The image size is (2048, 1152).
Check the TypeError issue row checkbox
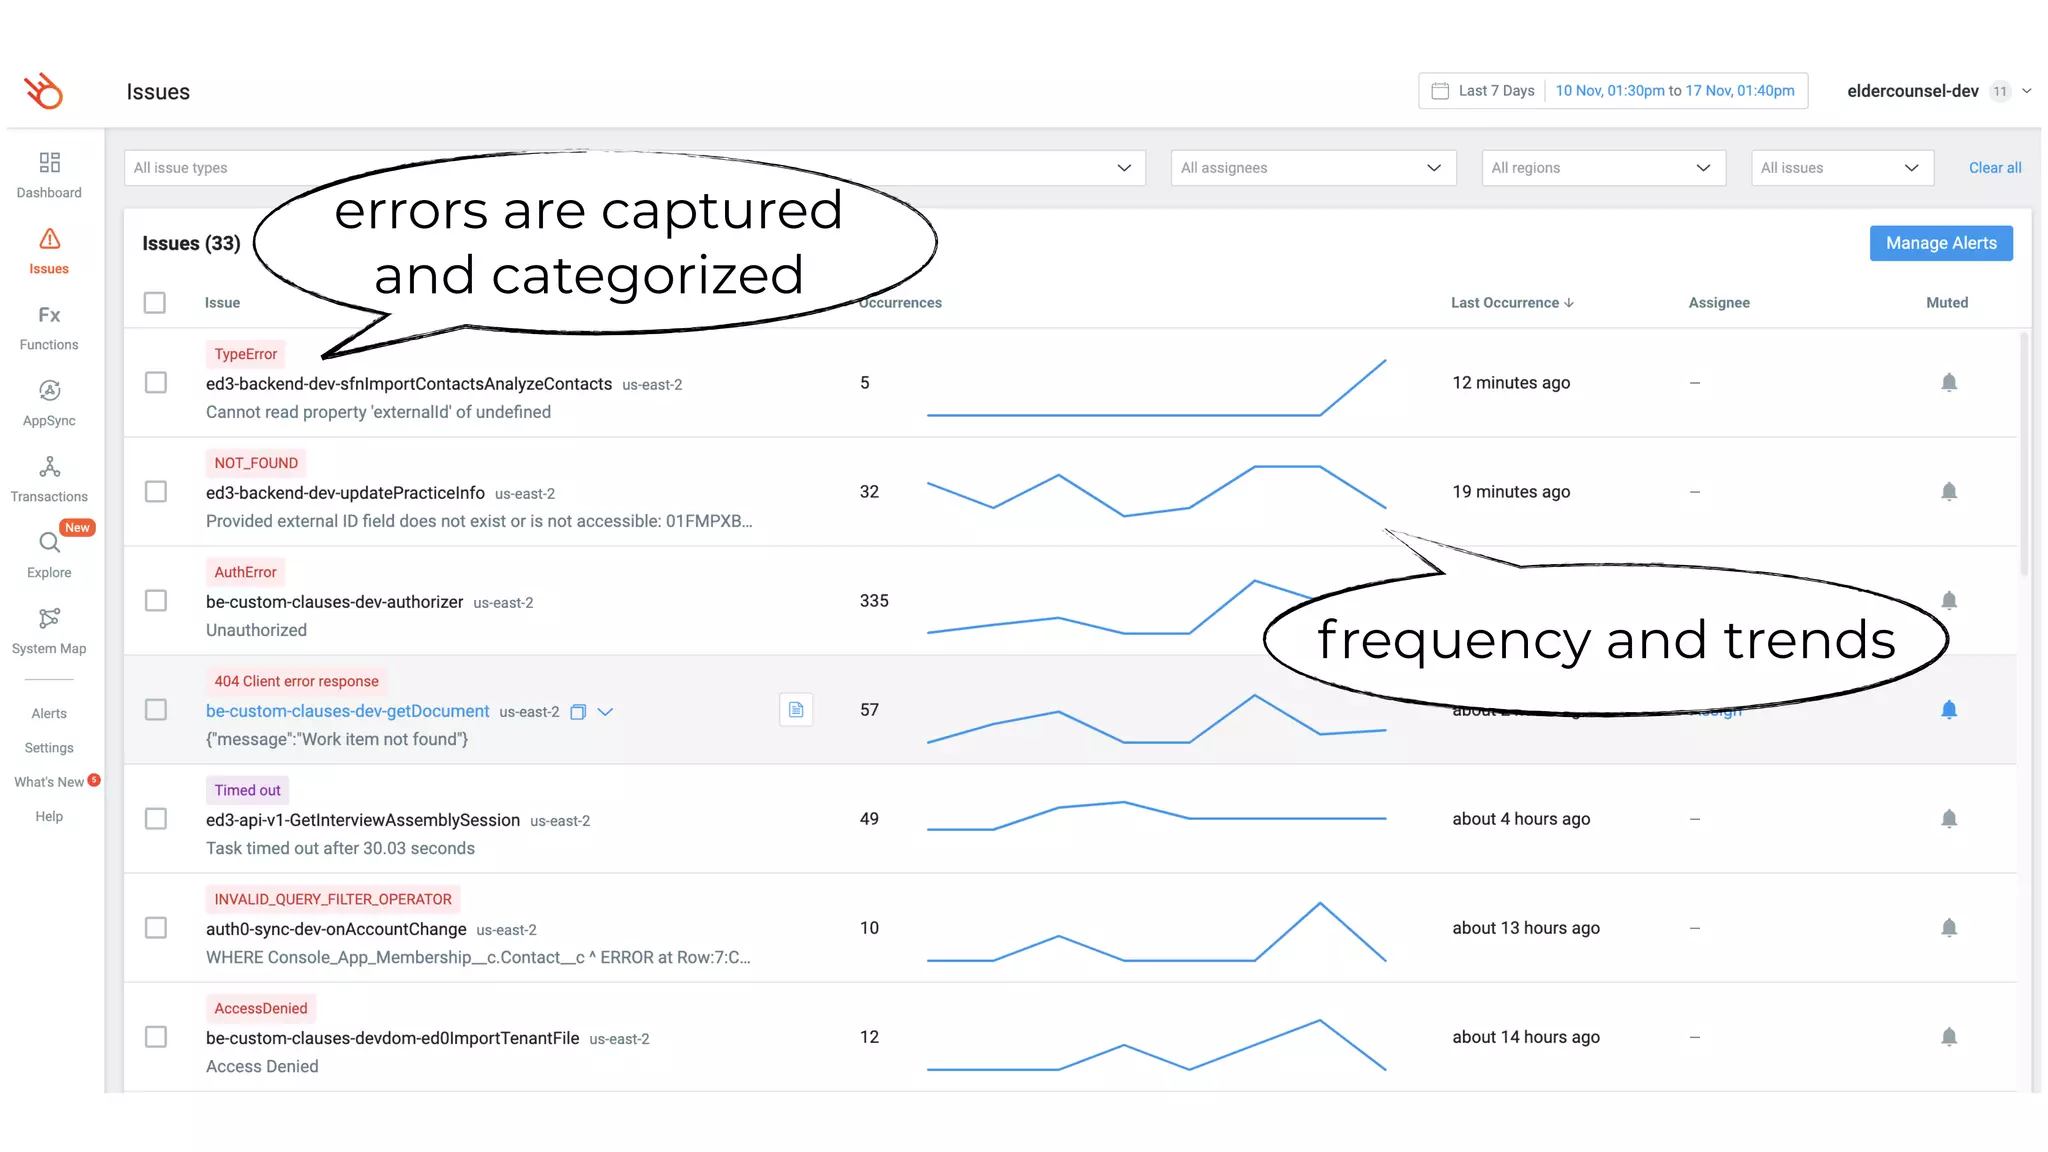pyautogui.click(x=156, y=383)
